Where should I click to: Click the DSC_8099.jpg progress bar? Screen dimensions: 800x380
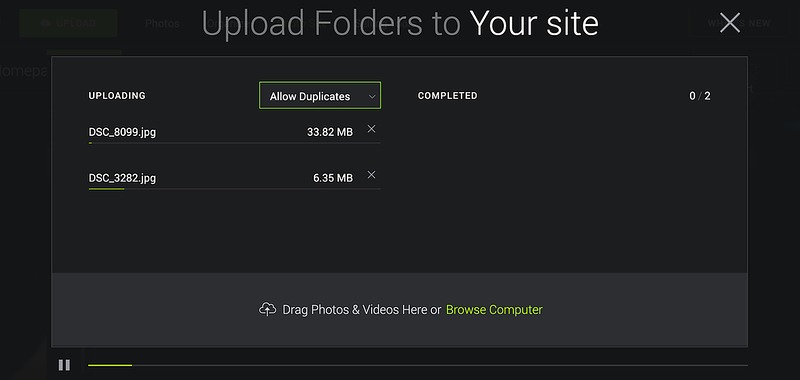pyautogui.click(x=234, y=143)
